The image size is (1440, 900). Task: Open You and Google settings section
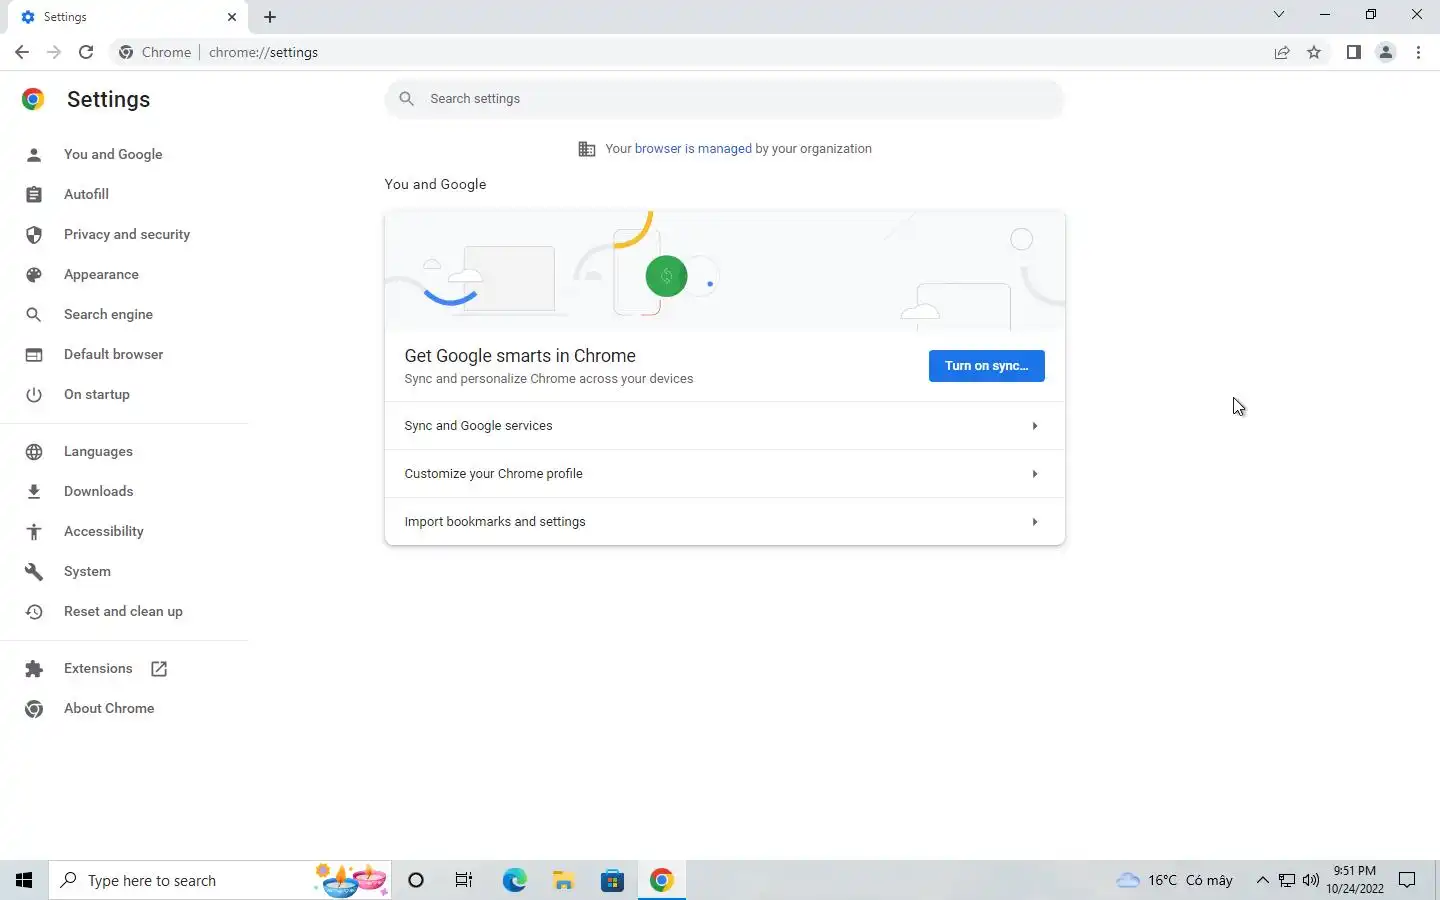(113, 154)
